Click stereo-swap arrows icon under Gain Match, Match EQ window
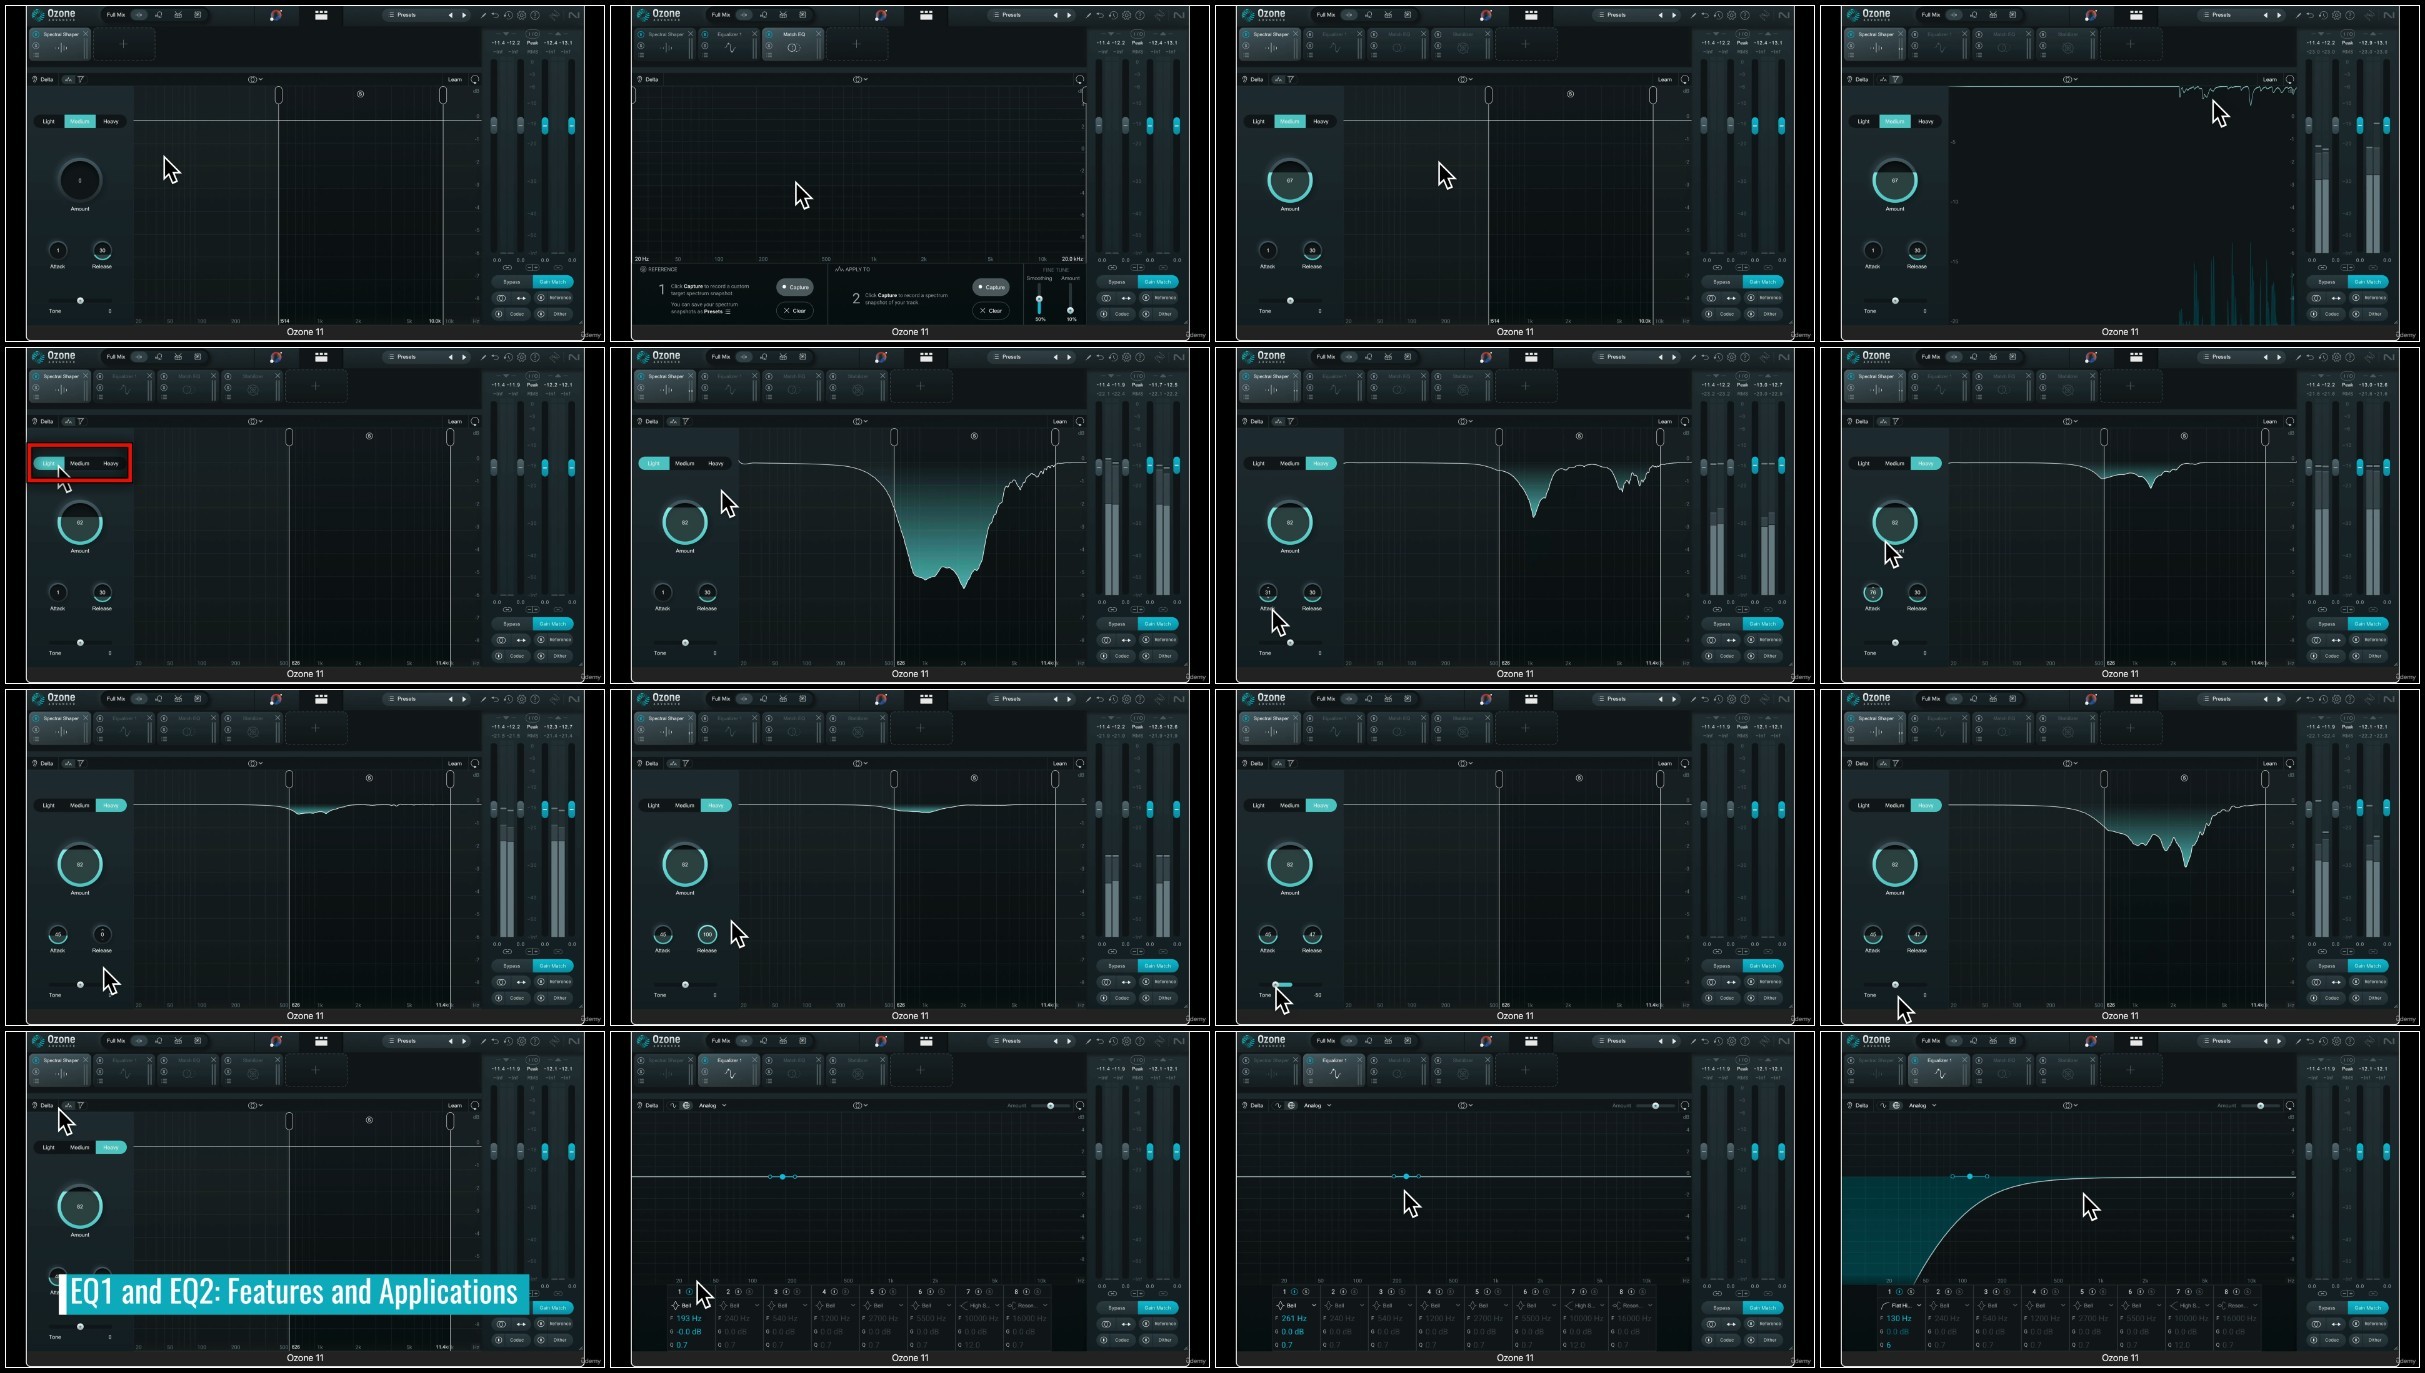This screenshot has height=1373, width=2425. pyautogui.click(x=1126, y=298)
